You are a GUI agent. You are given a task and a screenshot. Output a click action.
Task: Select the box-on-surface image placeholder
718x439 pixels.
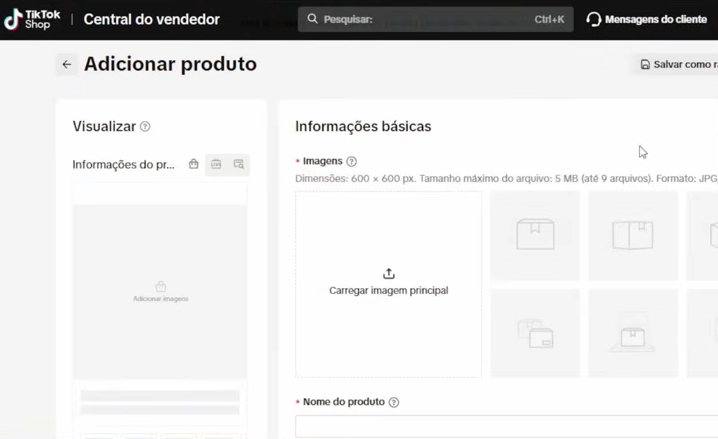click(633, 333)
